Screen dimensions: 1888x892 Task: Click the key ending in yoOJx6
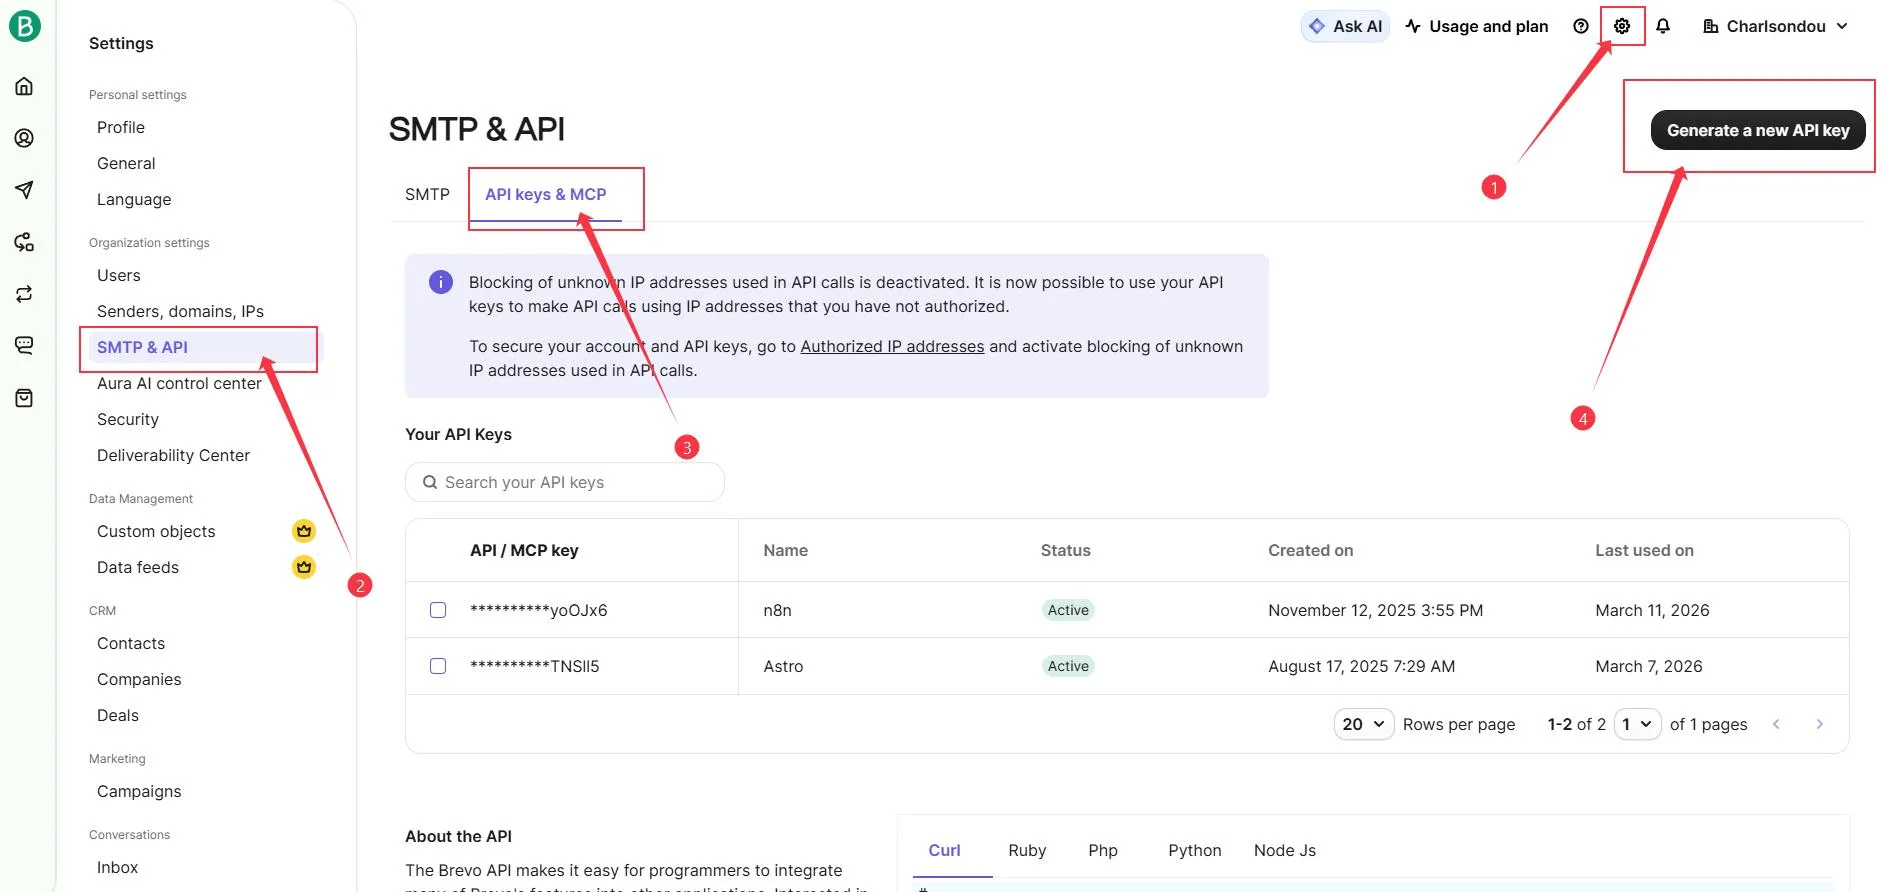pyautogui.click(x=539, y=610)
